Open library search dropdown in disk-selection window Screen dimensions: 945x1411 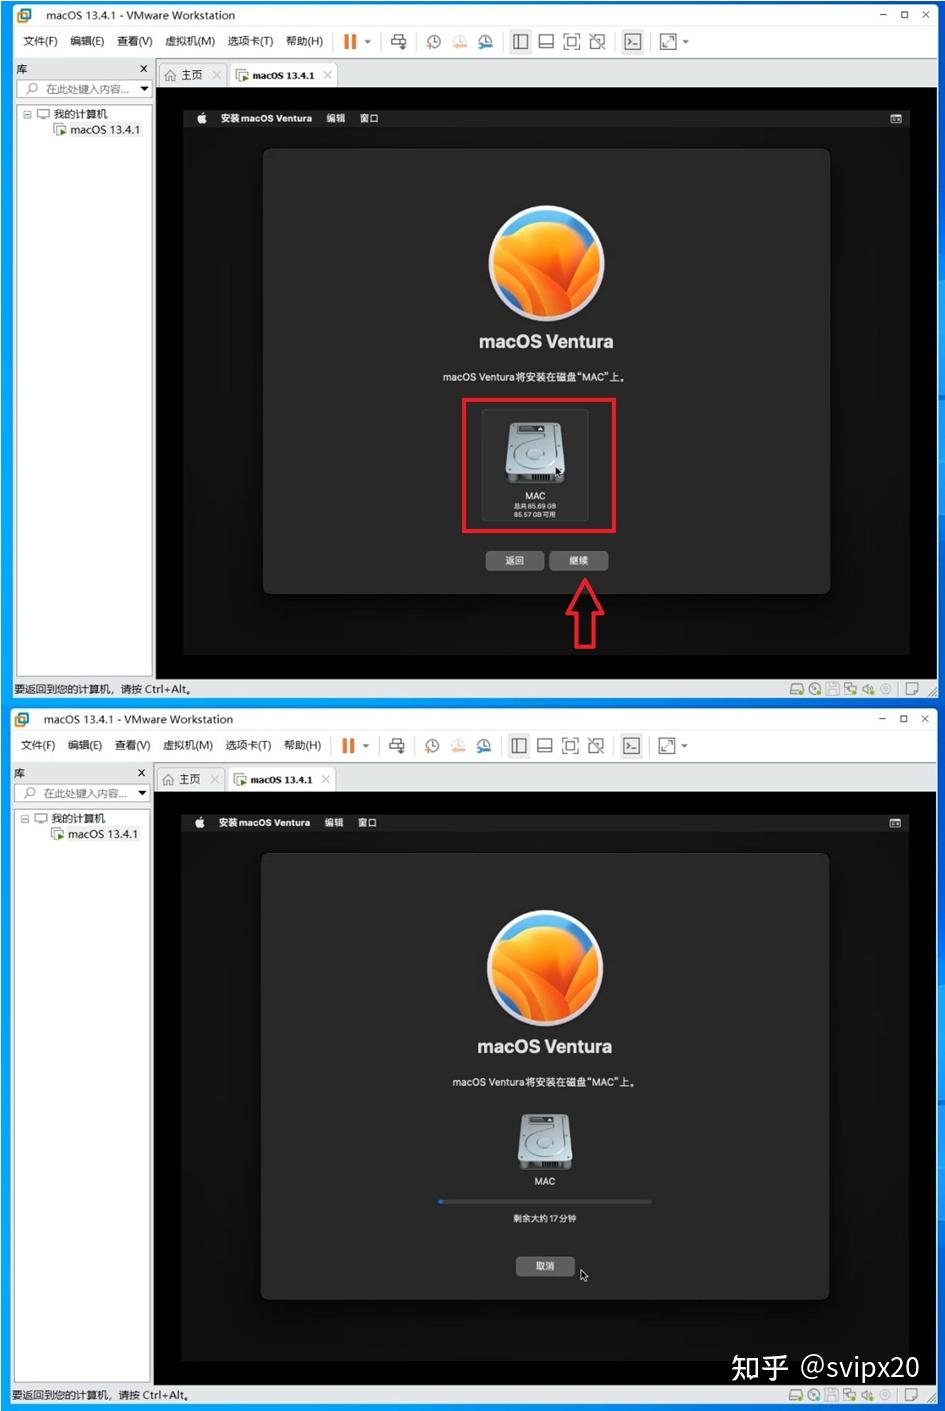[x=144, y=89]
